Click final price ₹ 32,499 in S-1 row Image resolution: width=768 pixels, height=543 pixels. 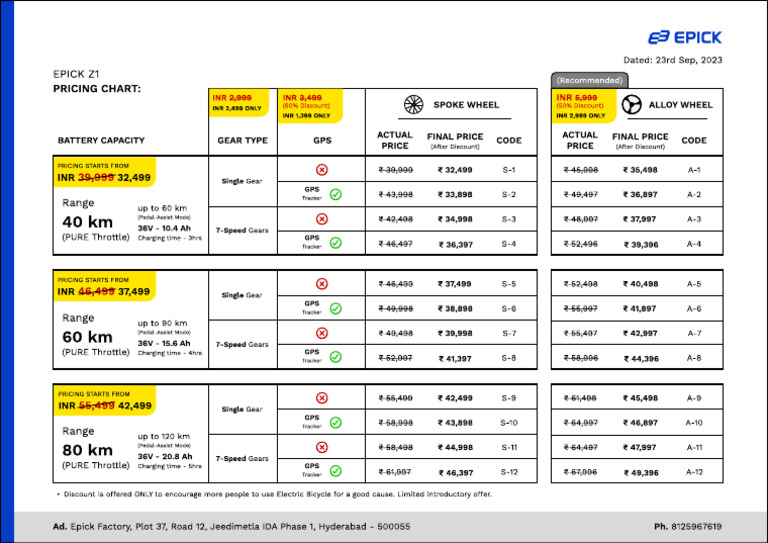[x=455, y=170]
